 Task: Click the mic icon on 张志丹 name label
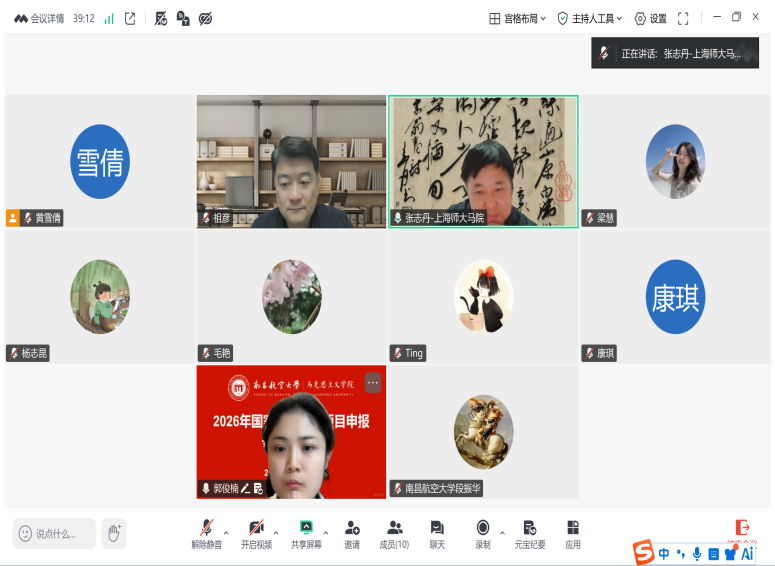tap(397, 218)
